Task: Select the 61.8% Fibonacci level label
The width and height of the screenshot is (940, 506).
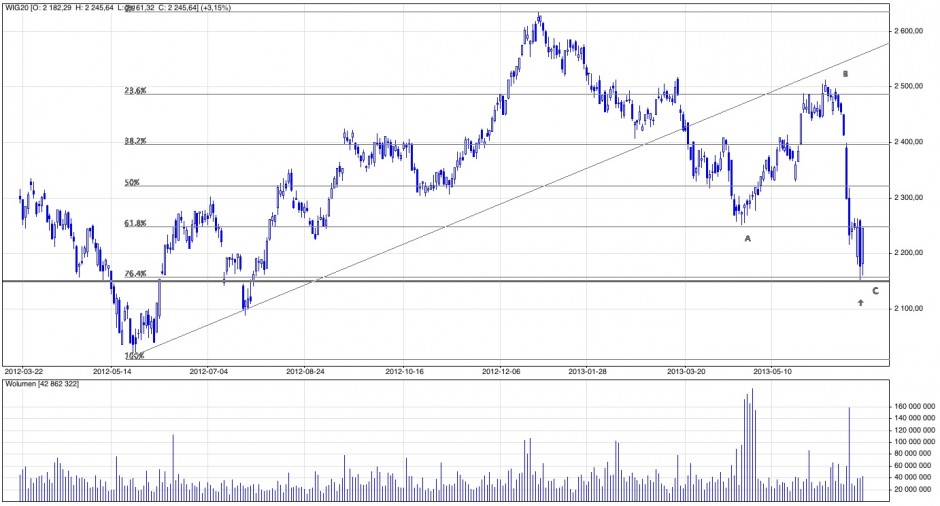Action: (x=135, y=224)
